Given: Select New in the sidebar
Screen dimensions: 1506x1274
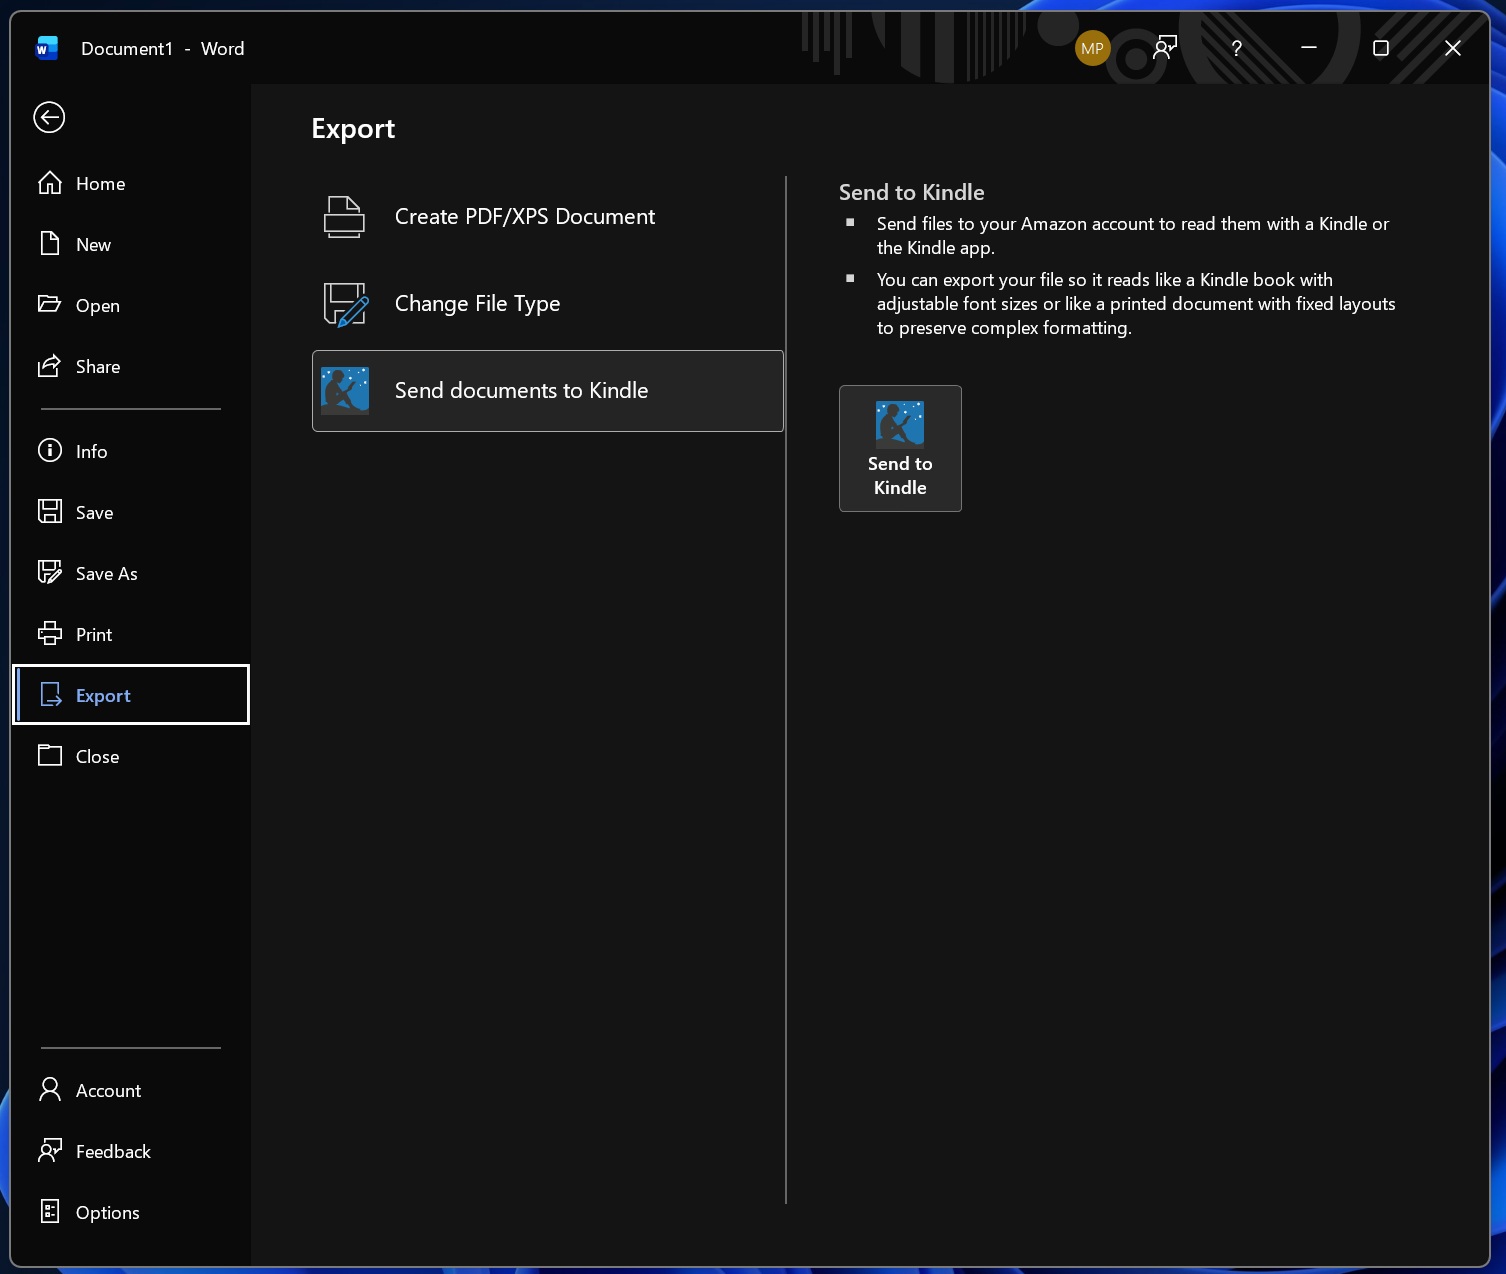Looking at the screenshot, I should (131, 244).
